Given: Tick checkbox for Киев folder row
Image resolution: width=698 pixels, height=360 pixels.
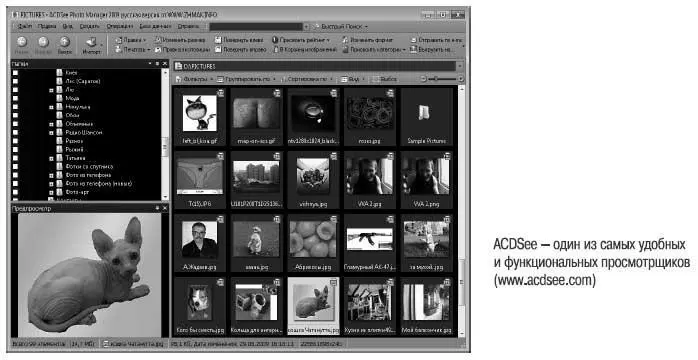Looking at the screenshot, I should [x=15, y=73].
